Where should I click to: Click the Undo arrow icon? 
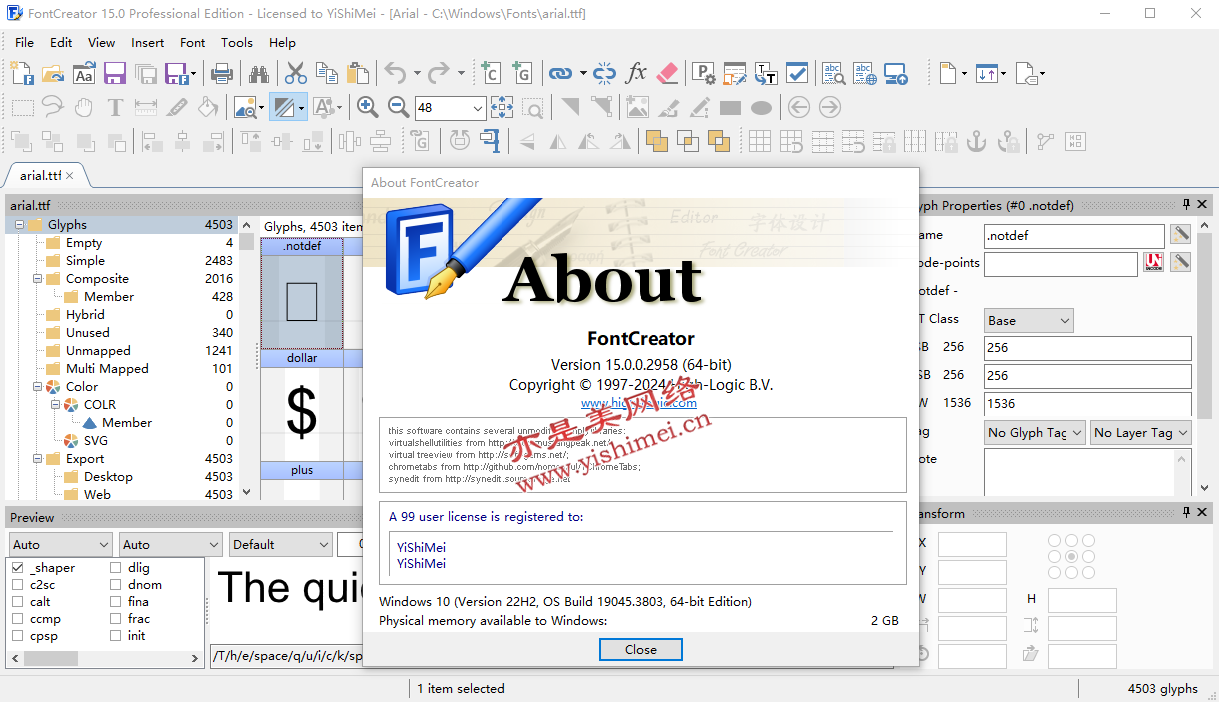(395, 73)
